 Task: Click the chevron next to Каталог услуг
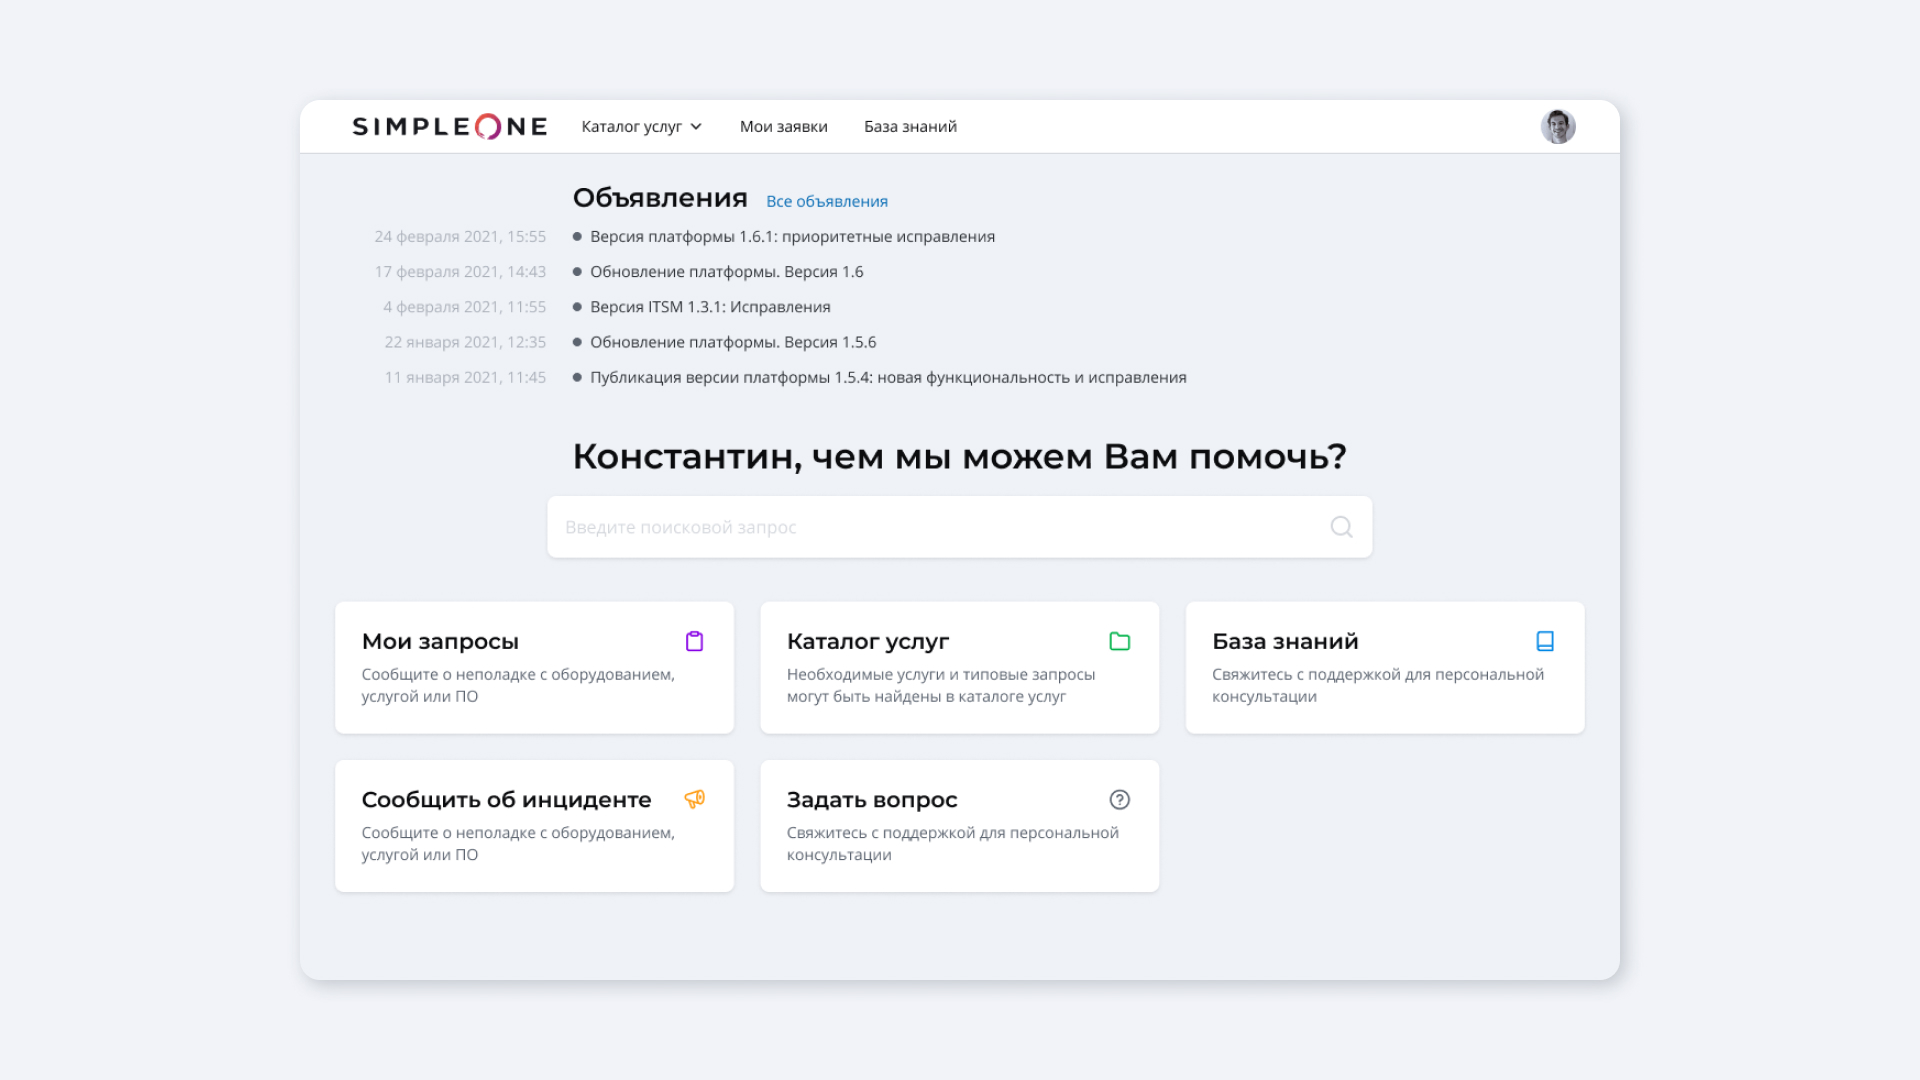pos(696,127)
